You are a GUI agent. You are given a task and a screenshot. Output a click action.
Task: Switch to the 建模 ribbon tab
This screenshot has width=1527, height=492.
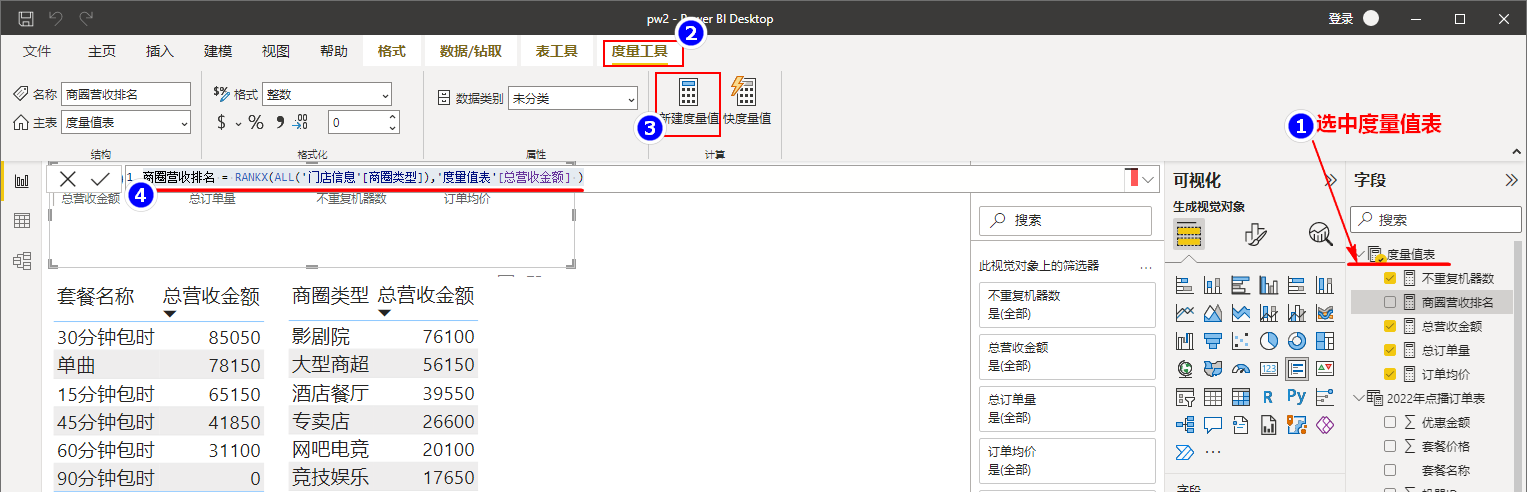pyautogui.click(x=218, y=51)
